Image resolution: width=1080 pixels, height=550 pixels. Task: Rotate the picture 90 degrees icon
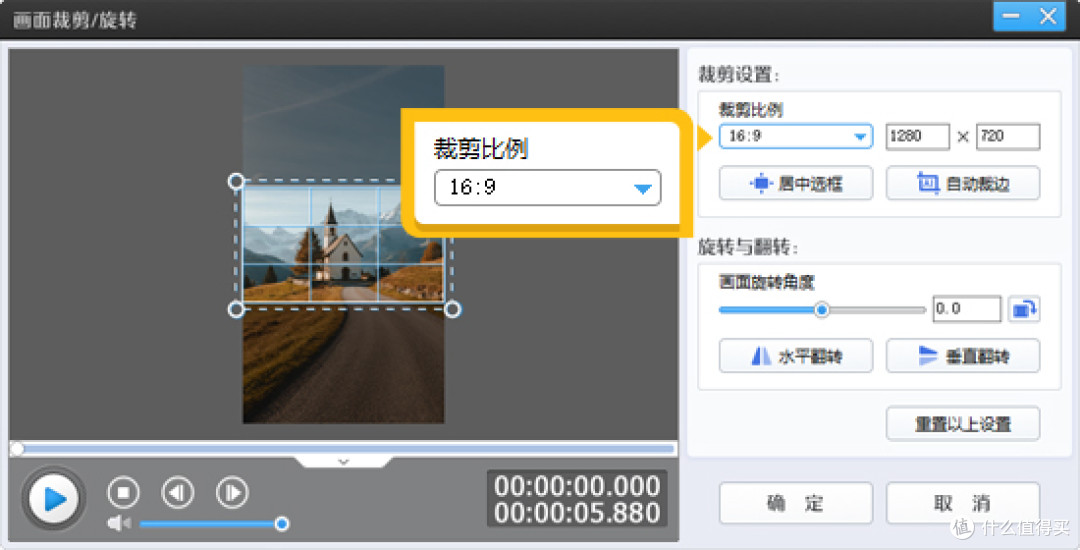1024,309
